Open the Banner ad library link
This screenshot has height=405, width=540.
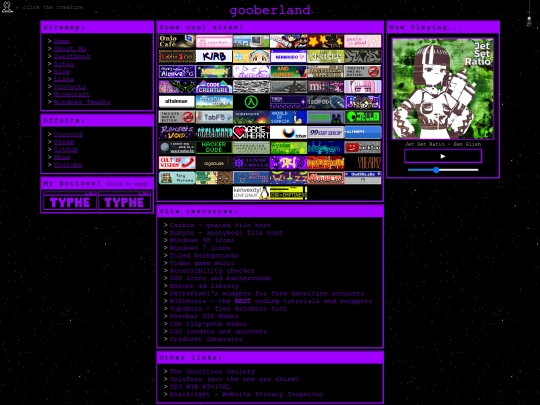(x=204, y=286)
